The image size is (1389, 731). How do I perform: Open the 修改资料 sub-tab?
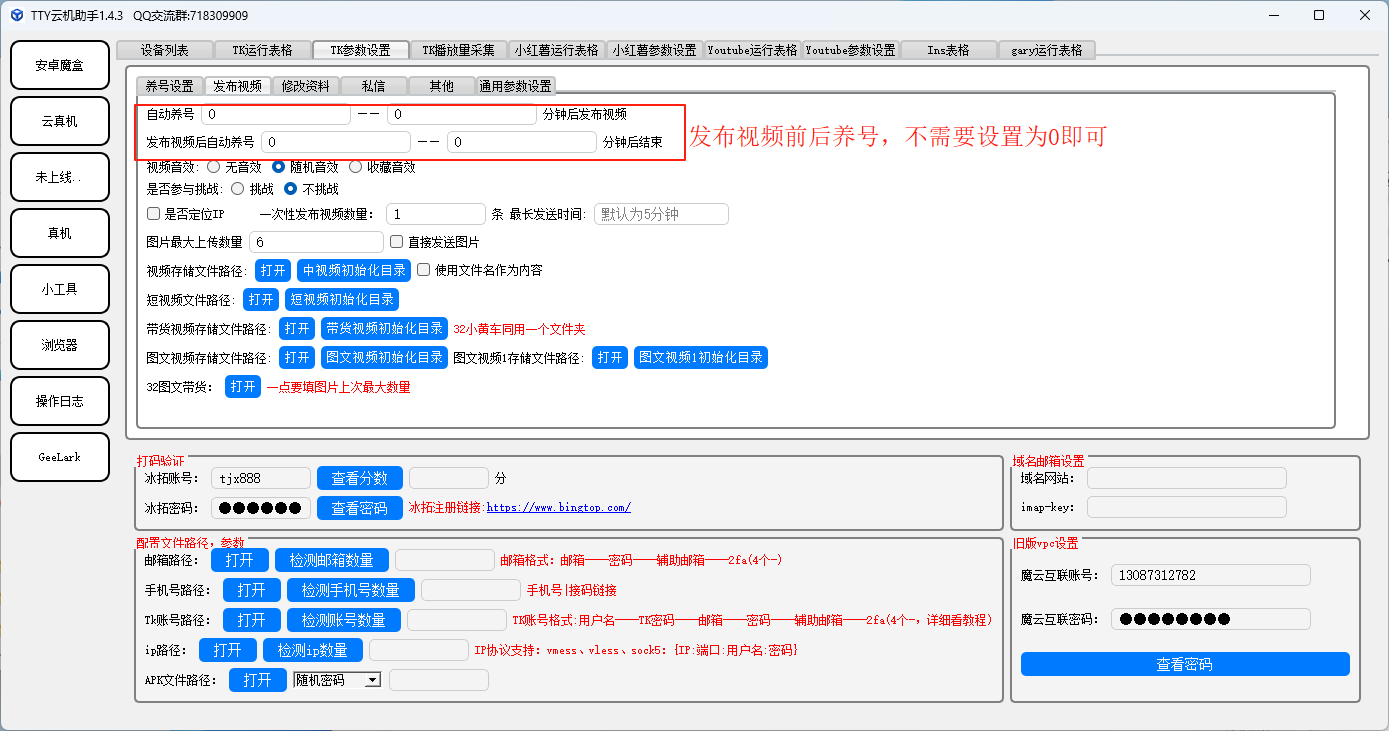coord(306,86)
